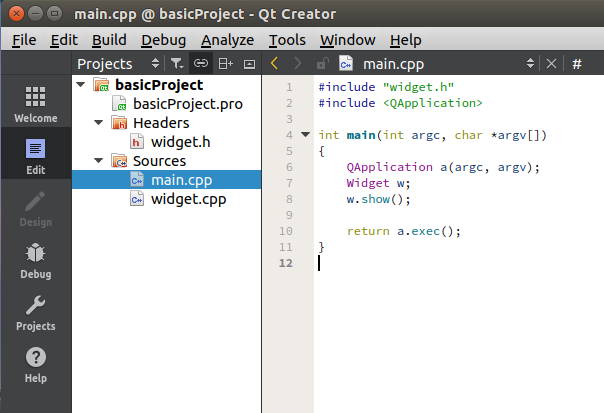Click return keyword on line 10
Viewport: 604px width, 413px height.
click(368, 231)
